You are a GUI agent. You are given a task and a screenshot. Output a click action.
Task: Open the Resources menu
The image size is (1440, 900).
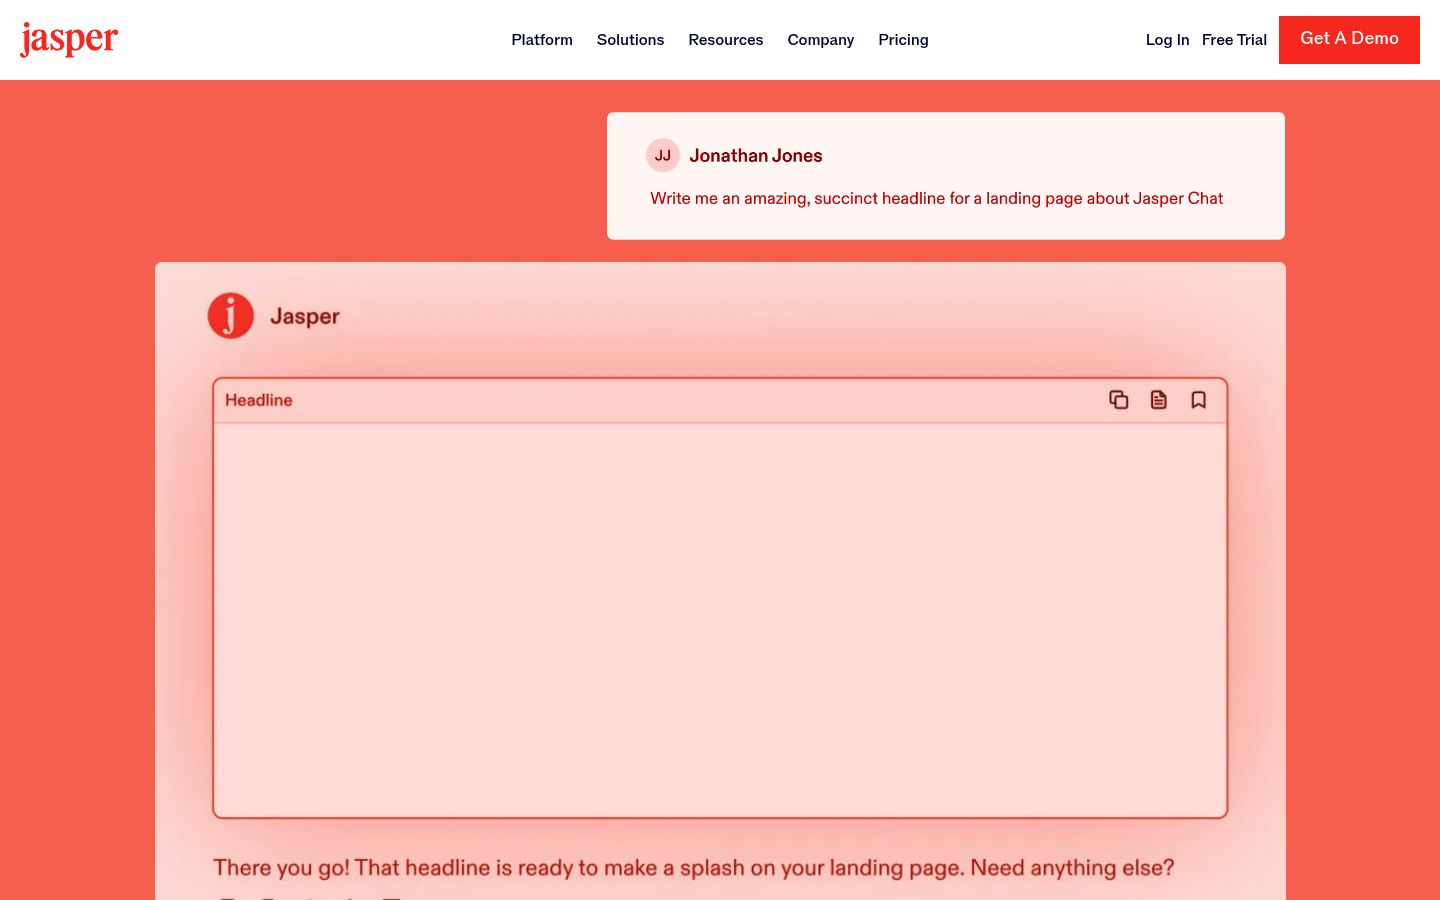725,40
